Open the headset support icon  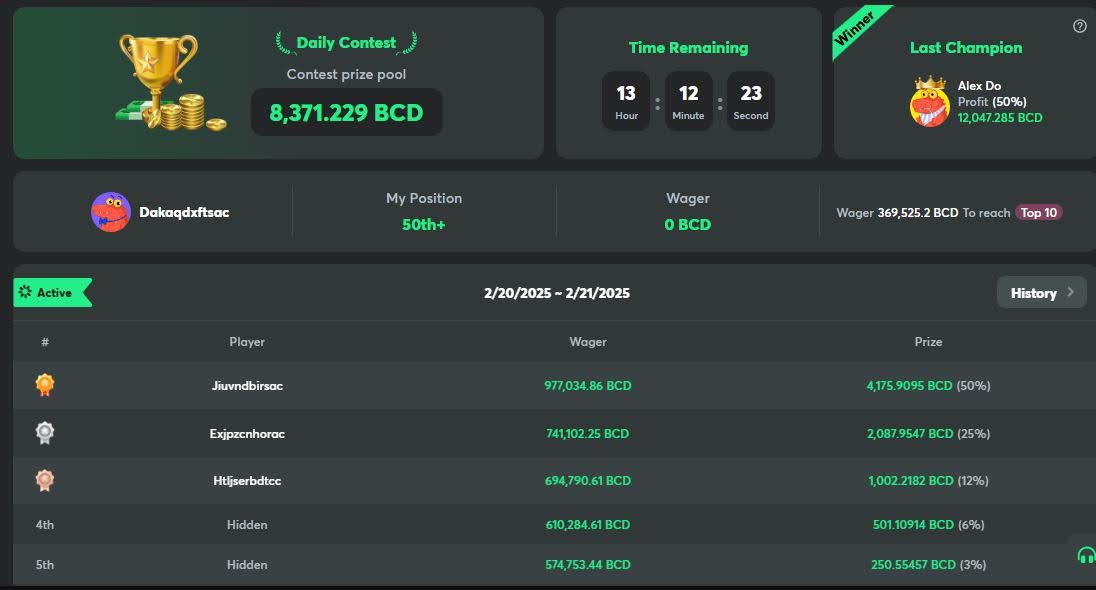(1085, 555)
